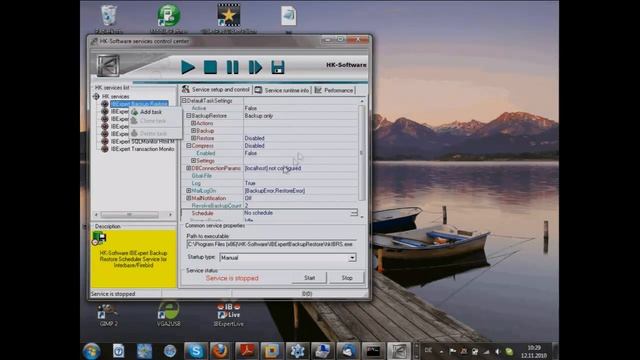Click the property grid vertical scrollbar

[x=361, y=153]
